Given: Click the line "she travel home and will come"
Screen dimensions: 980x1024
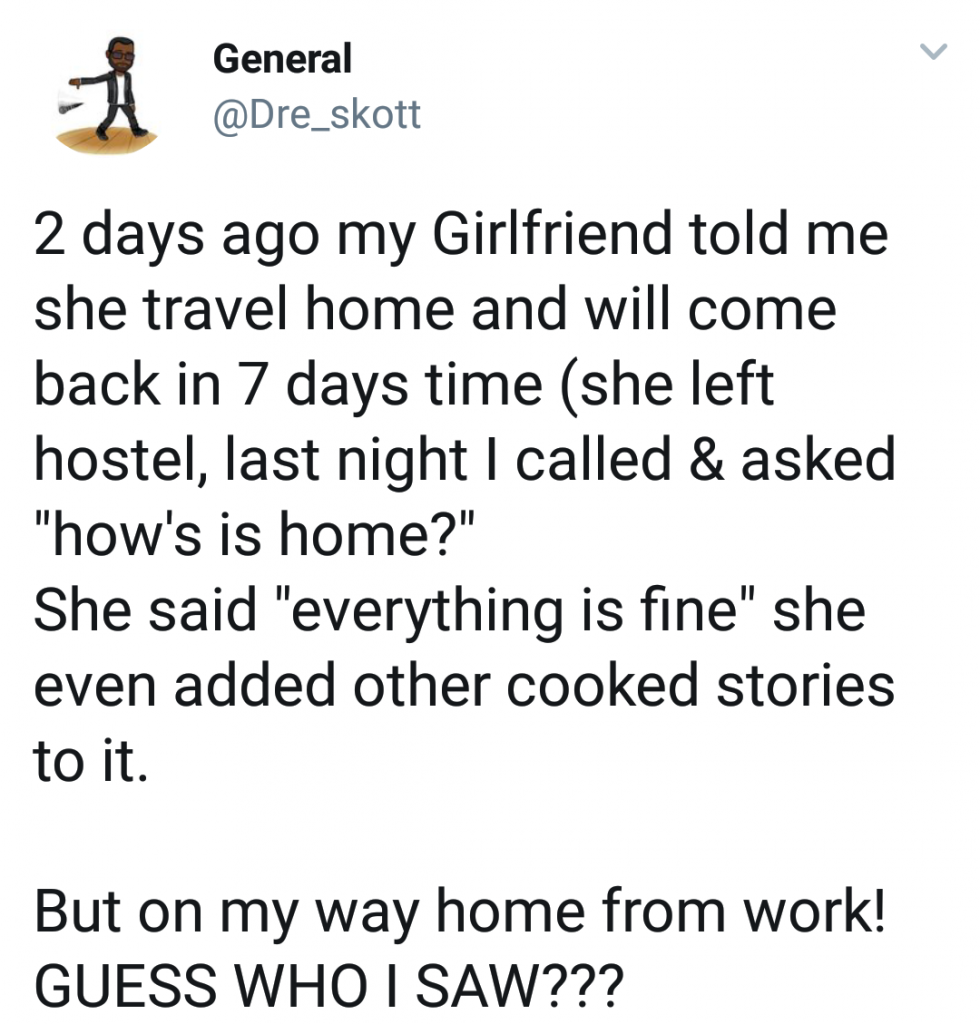Looking at the screenshot, I should click(435, 312).
